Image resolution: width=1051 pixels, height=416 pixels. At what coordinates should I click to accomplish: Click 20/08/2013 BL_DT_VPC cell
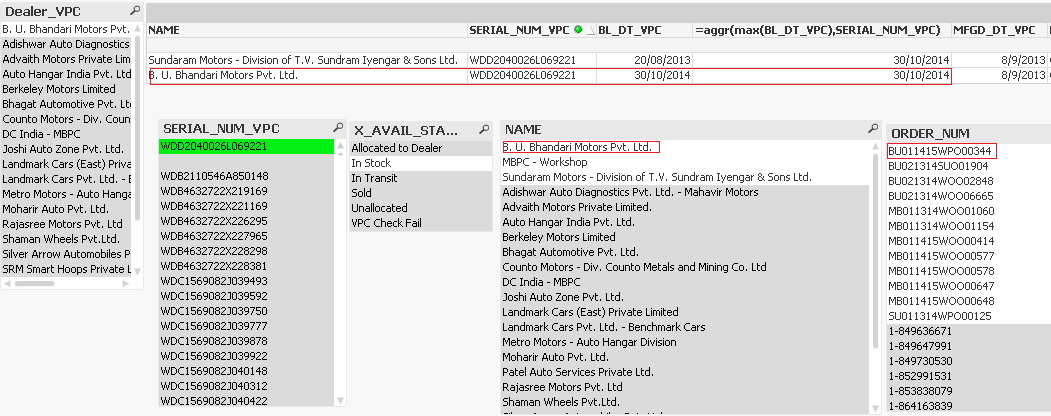645,60
